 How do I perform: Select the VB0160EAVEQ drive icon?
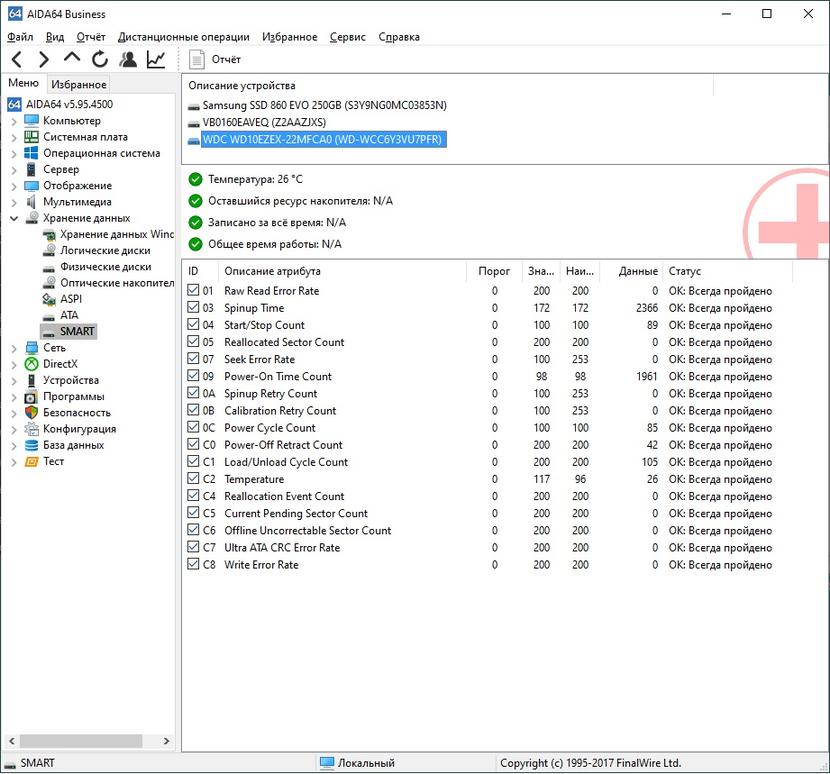[194, 123]
